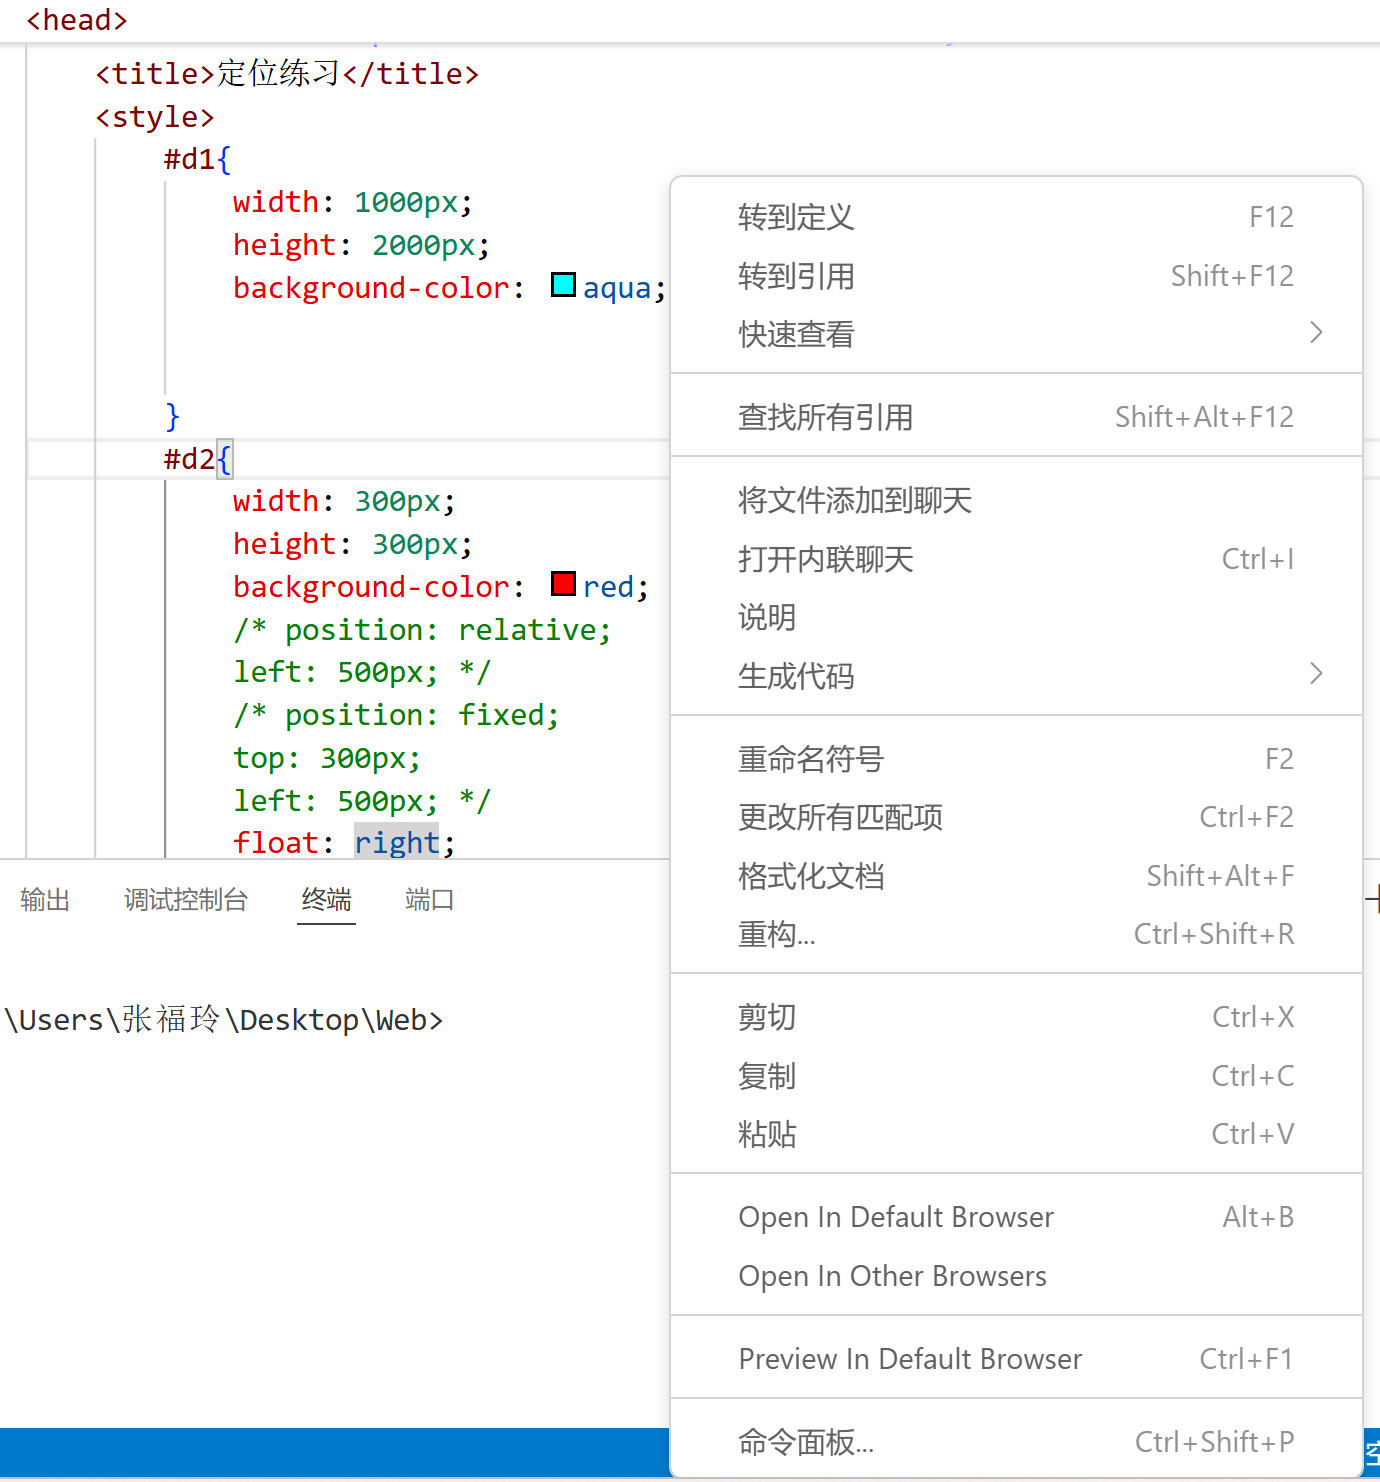Screen dimensions: 1380x1482
Task: Expand the 生成代码 submenu chevron
Action: pyautogui.click(x=1316, y=674)
